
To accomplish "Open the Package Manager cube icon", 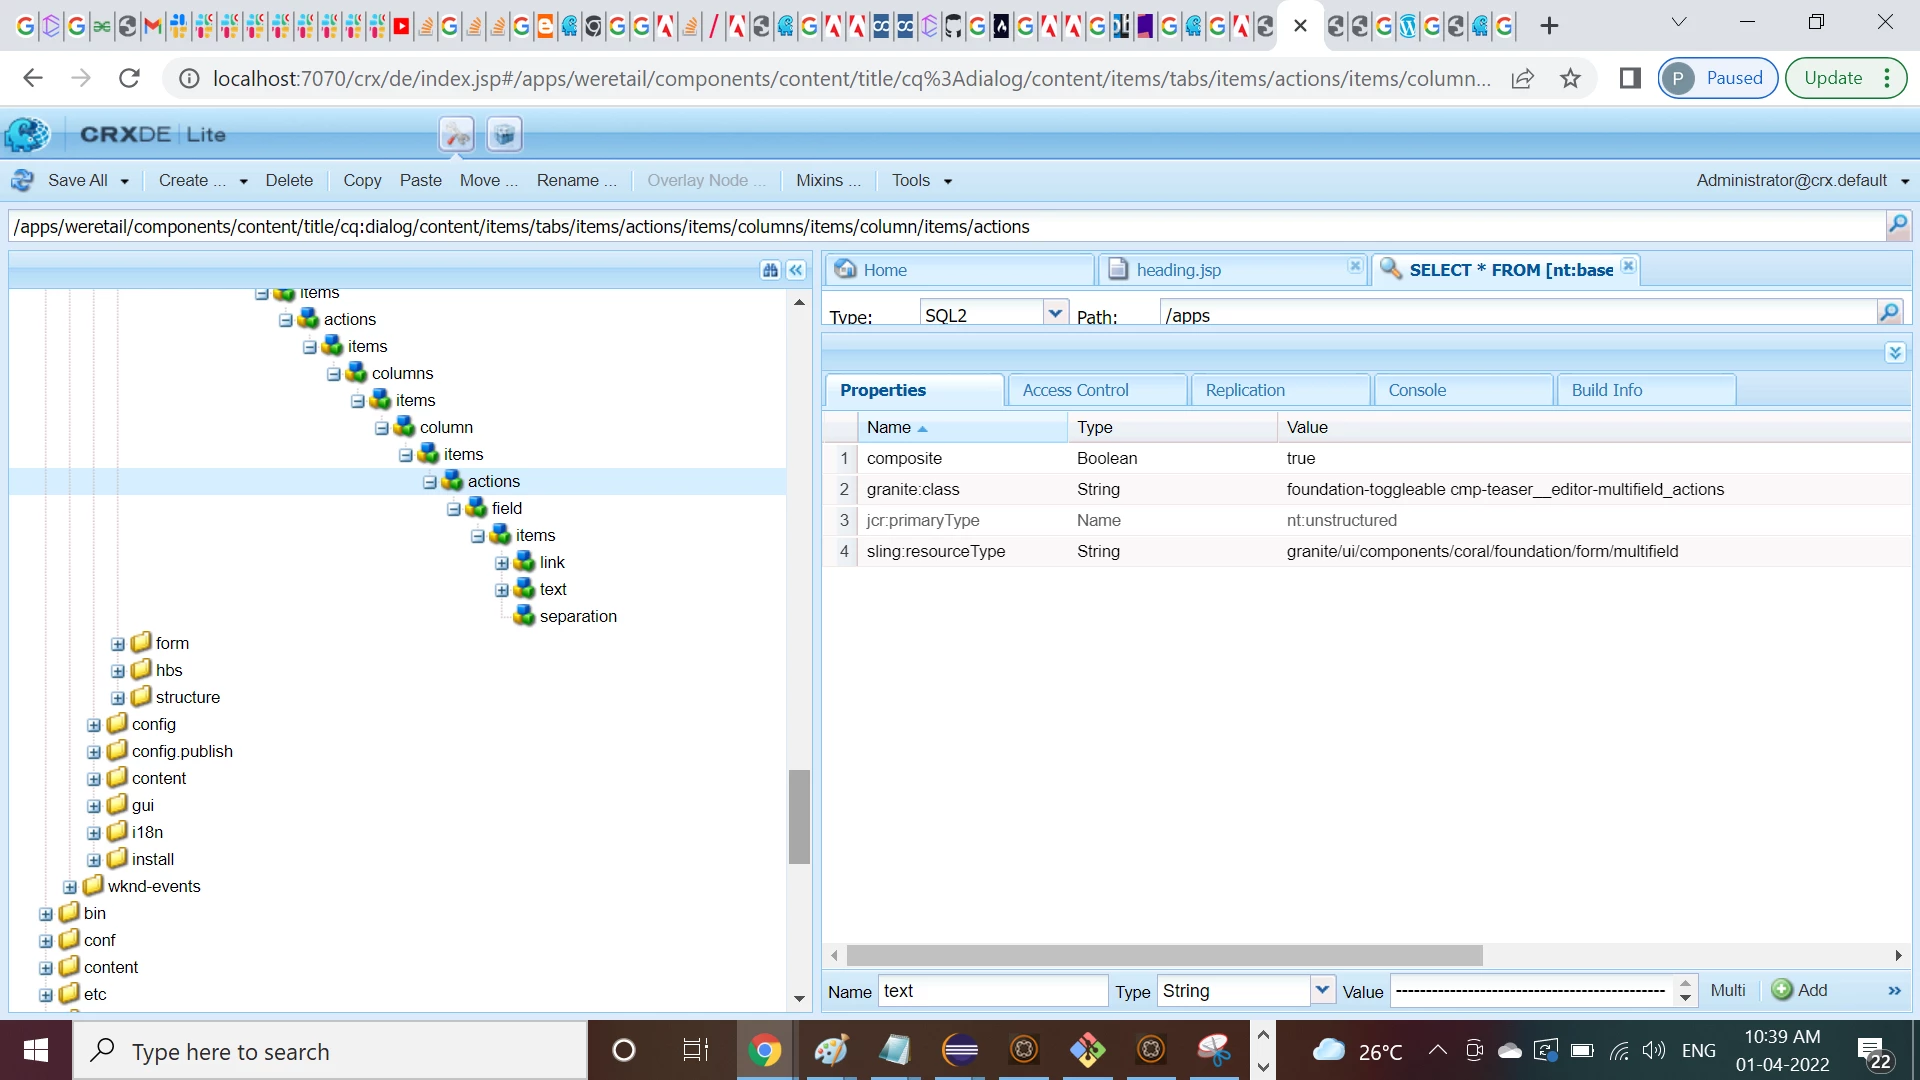I will [504, 134].
